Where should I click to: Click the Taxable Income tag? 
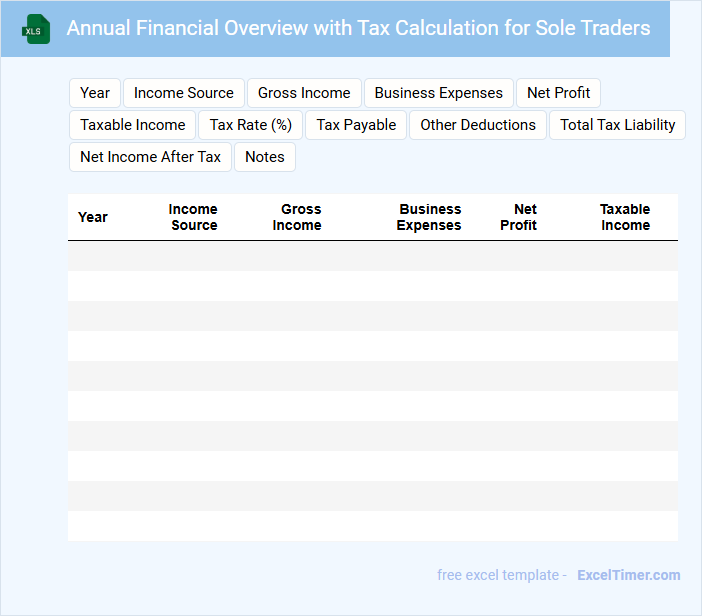coord(133,125)
